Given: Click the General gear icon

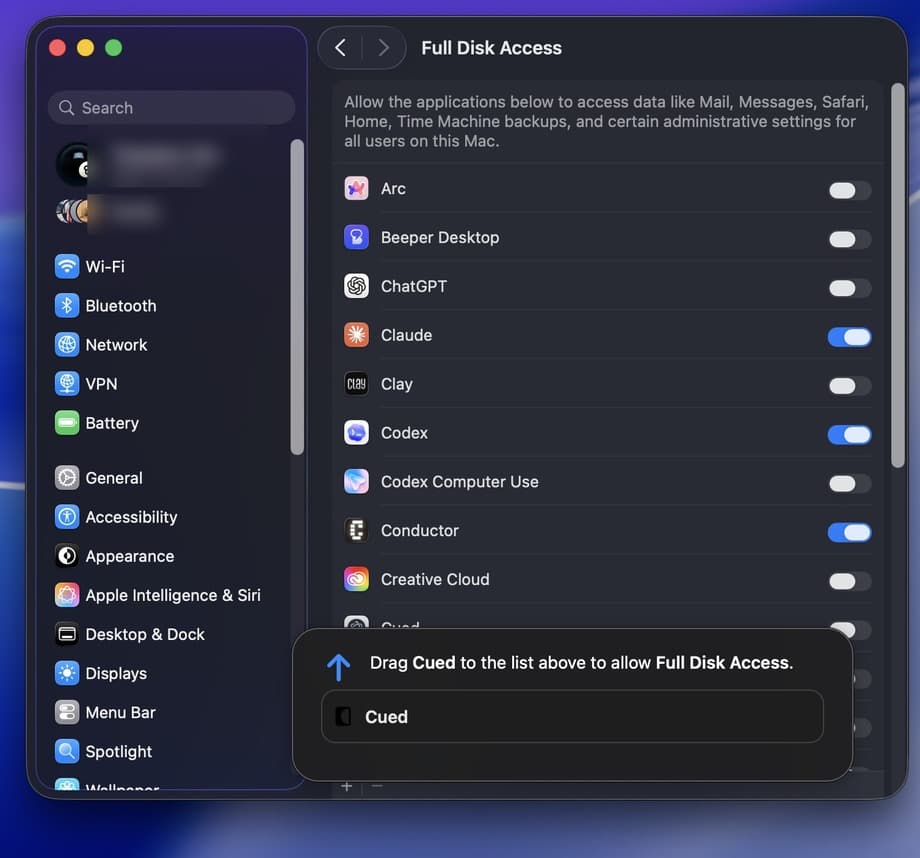Looking at the screenshot, I should [67, 478].
